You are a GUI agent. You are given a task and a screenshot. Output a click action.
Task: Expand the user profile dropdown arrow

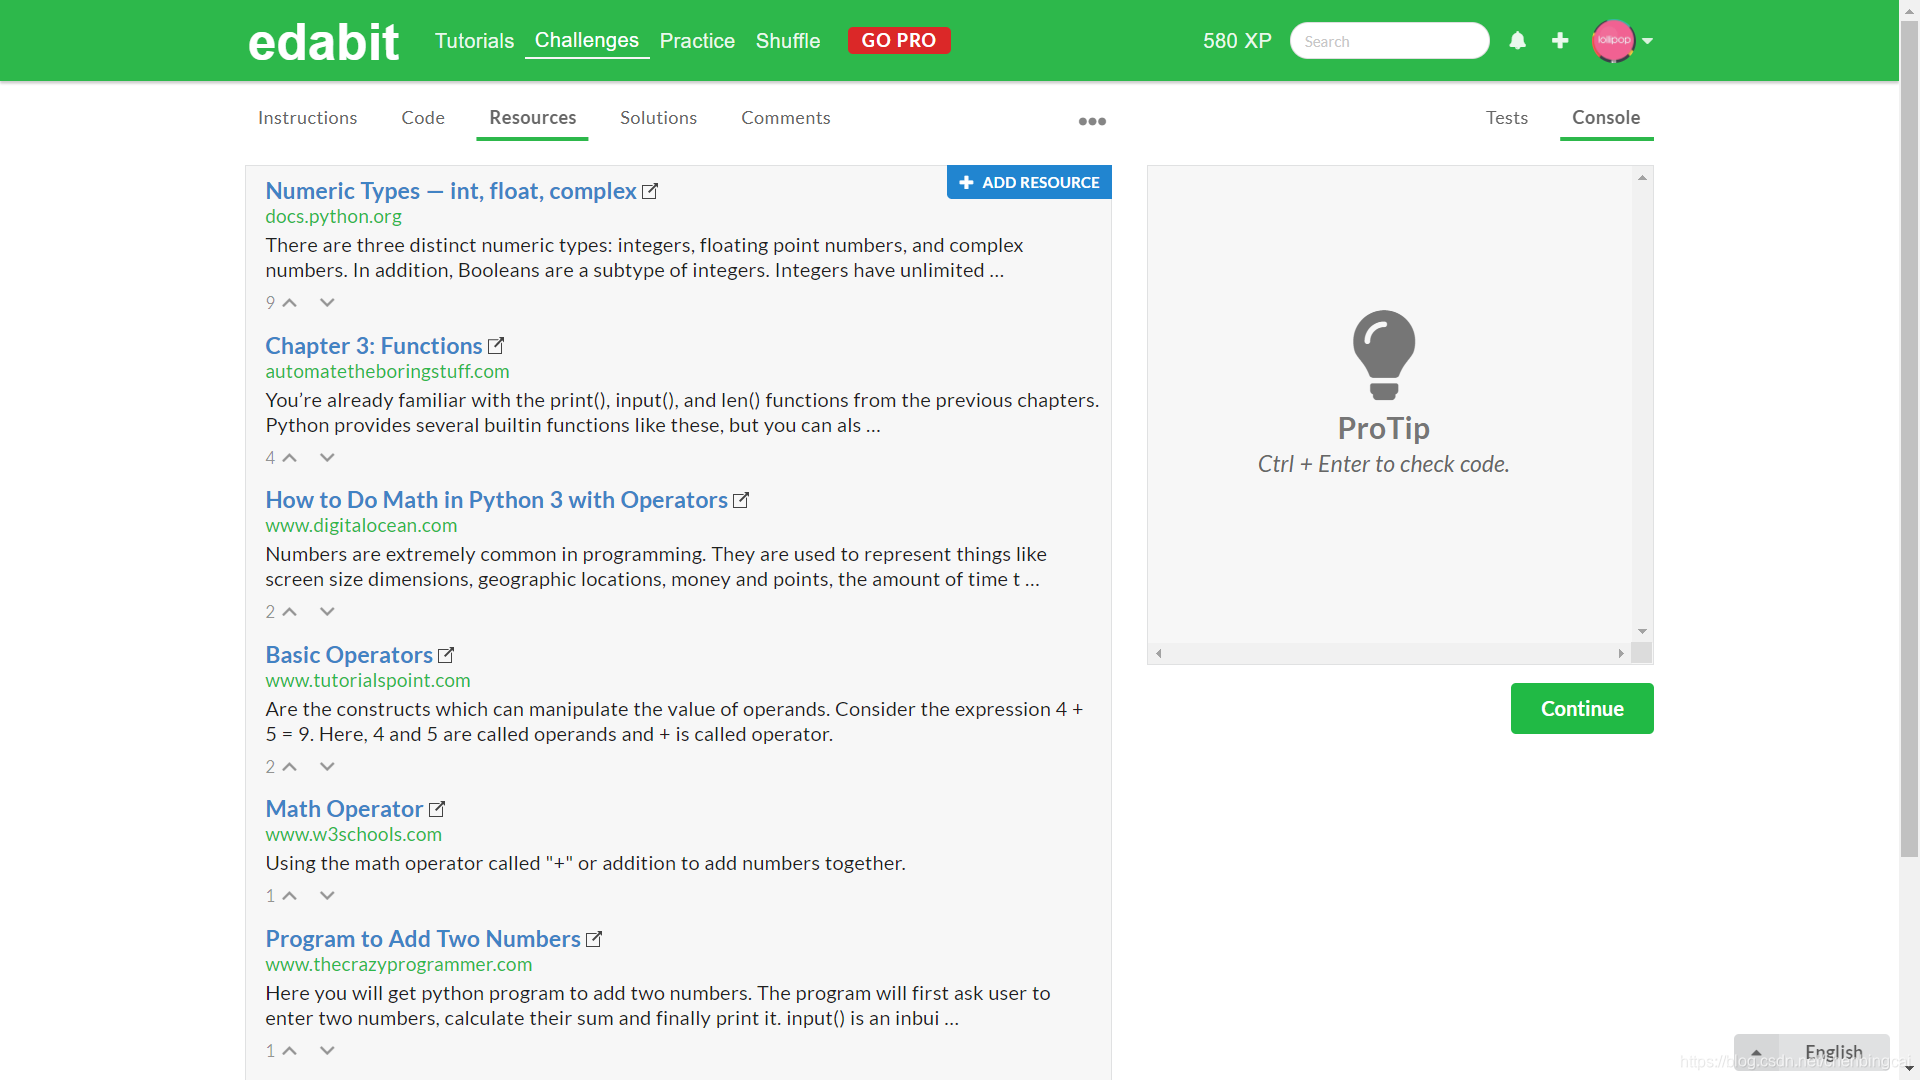pos(1648,40)
